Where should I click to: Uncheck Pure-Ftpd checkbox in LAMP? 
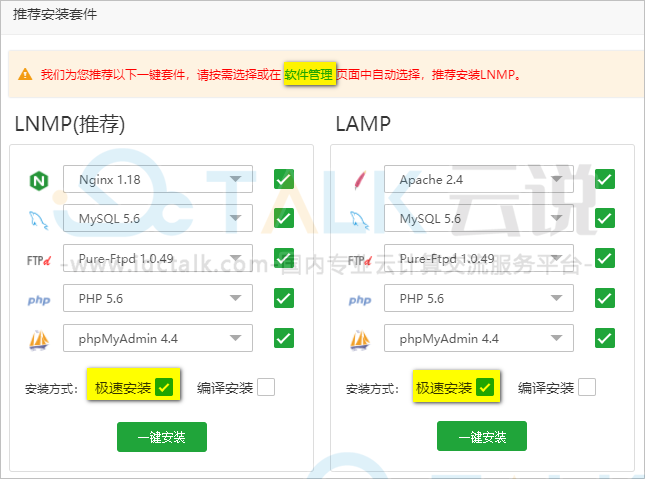[605, 258]
